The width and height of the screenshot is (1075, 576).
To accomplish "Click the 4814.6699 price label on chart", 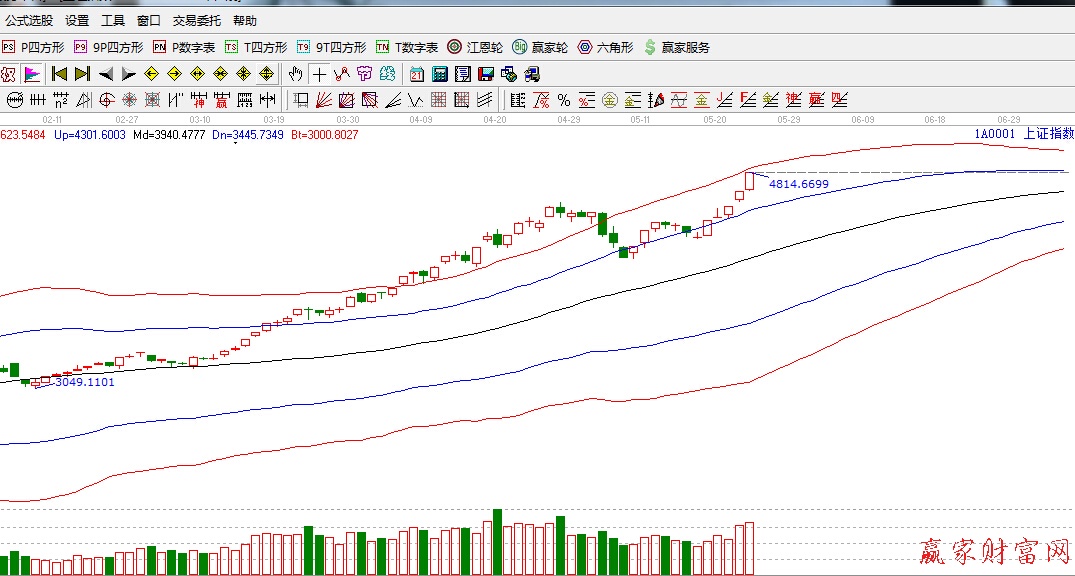I will [x=798, y=184].
